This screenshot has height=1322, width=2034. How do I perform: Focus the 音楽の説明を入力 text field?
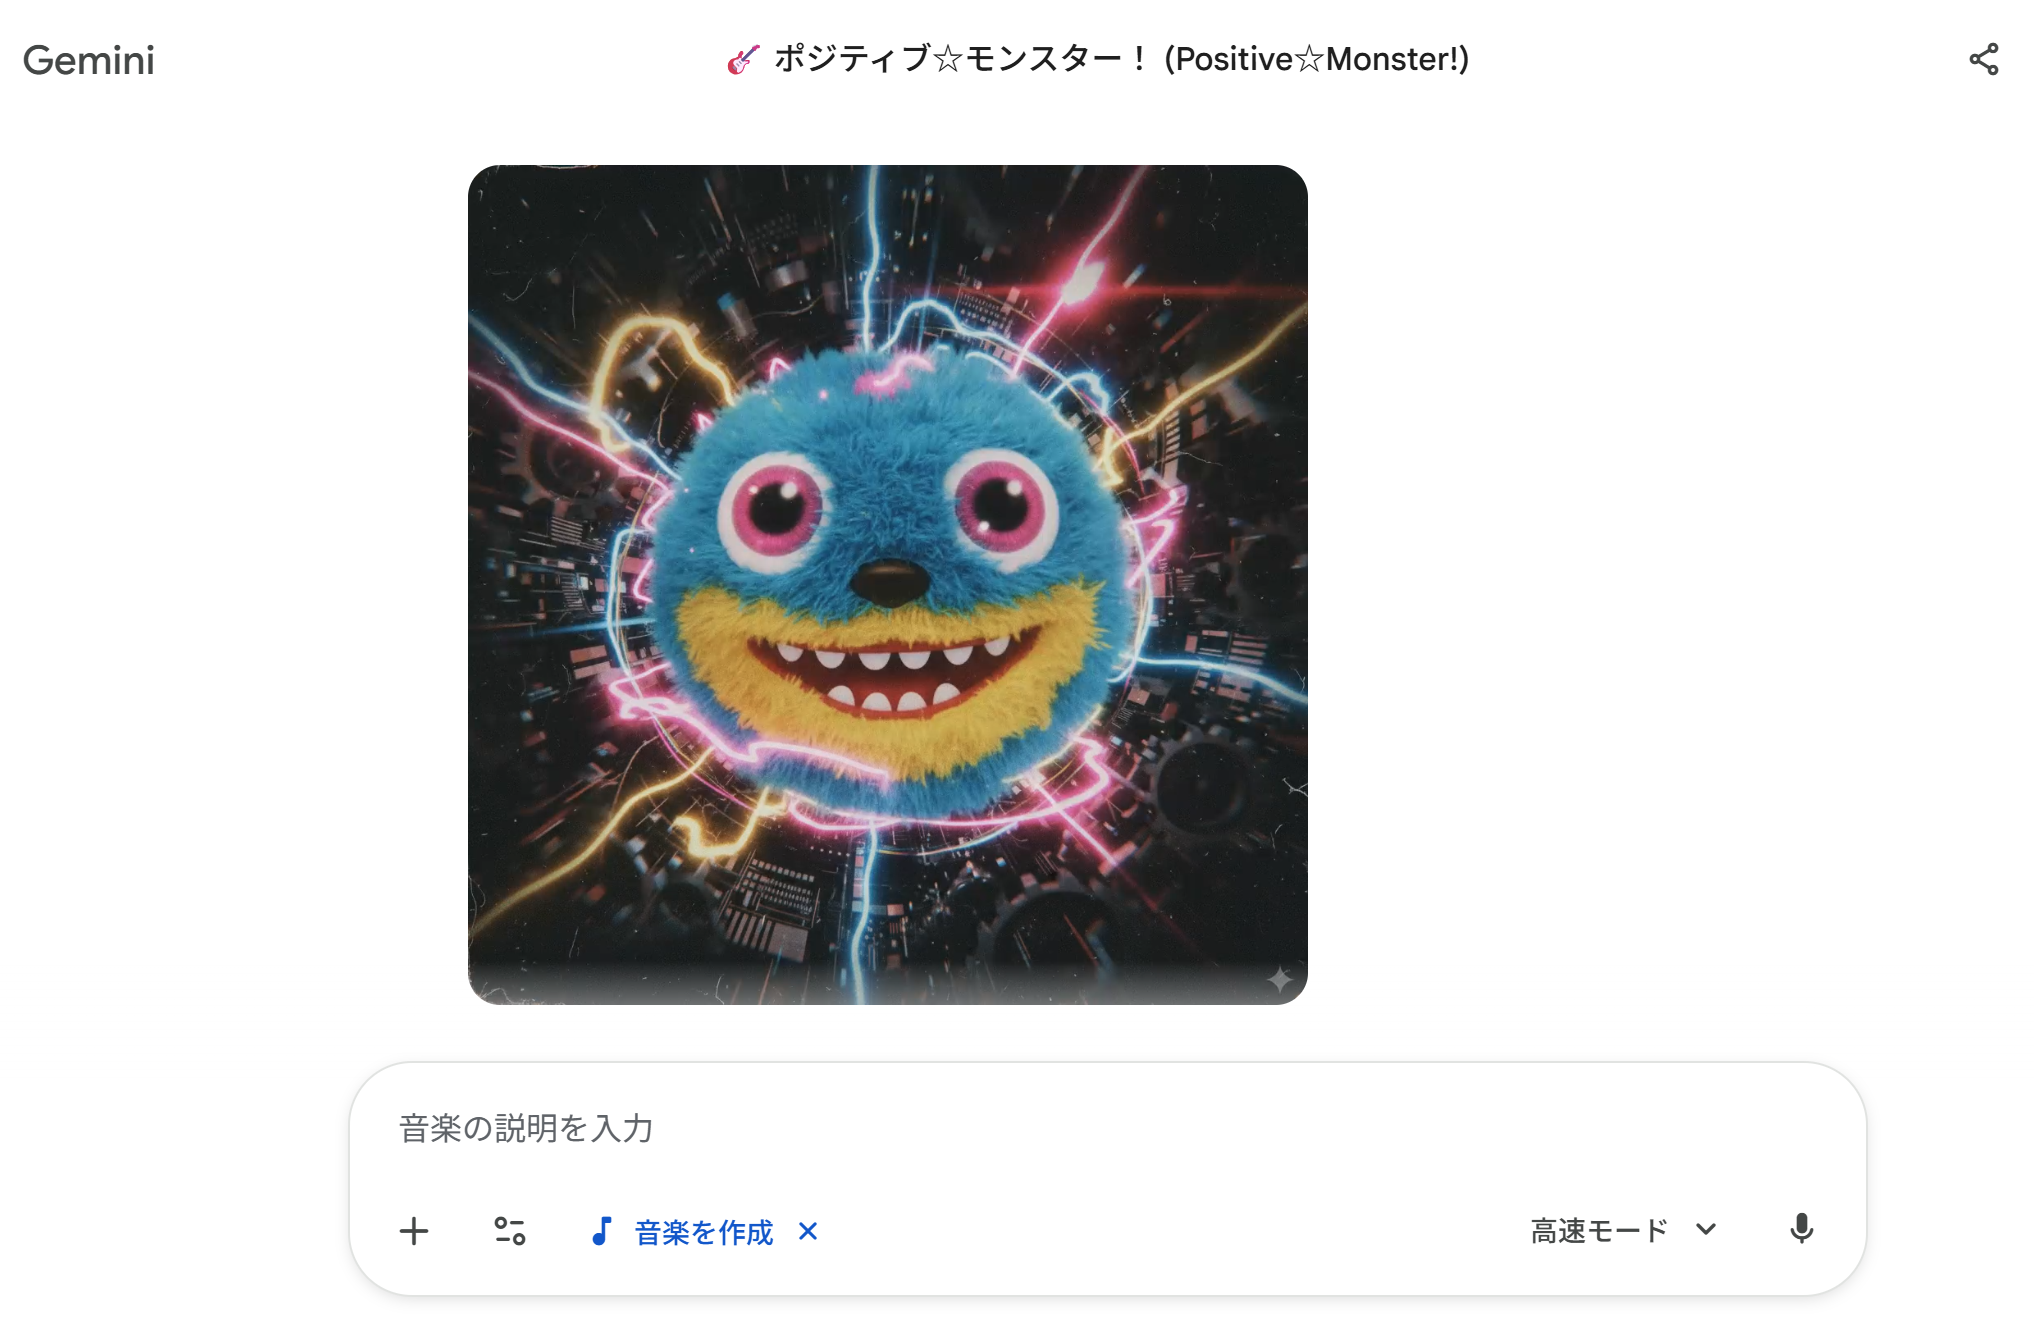(1108, 1128)
